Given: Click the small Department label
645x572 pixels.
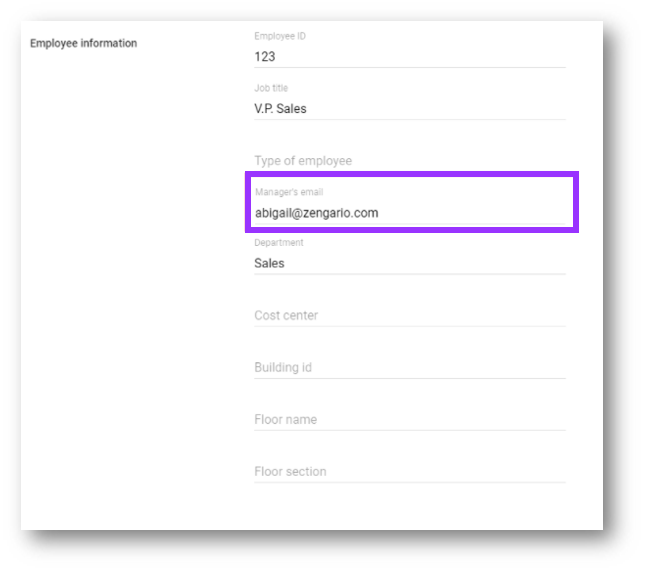Looking at the screenshot, I should [279, 243].
